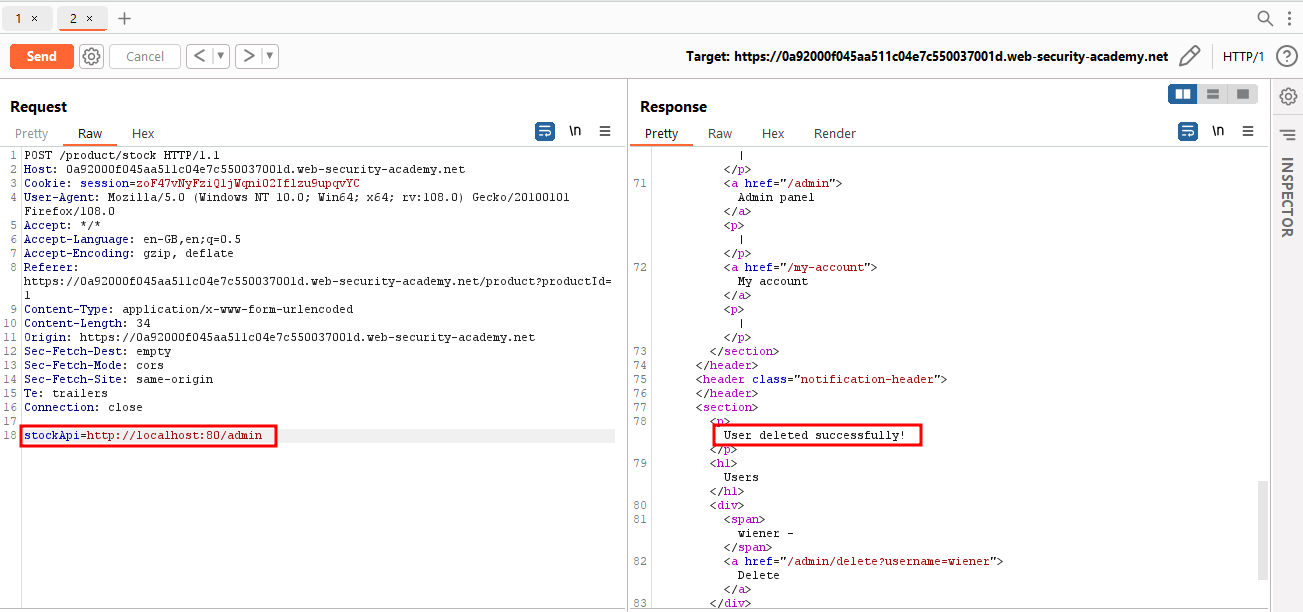Open the back history dropdown arrow
Screen dimensions: 1303x612
(x=221, y=57)
